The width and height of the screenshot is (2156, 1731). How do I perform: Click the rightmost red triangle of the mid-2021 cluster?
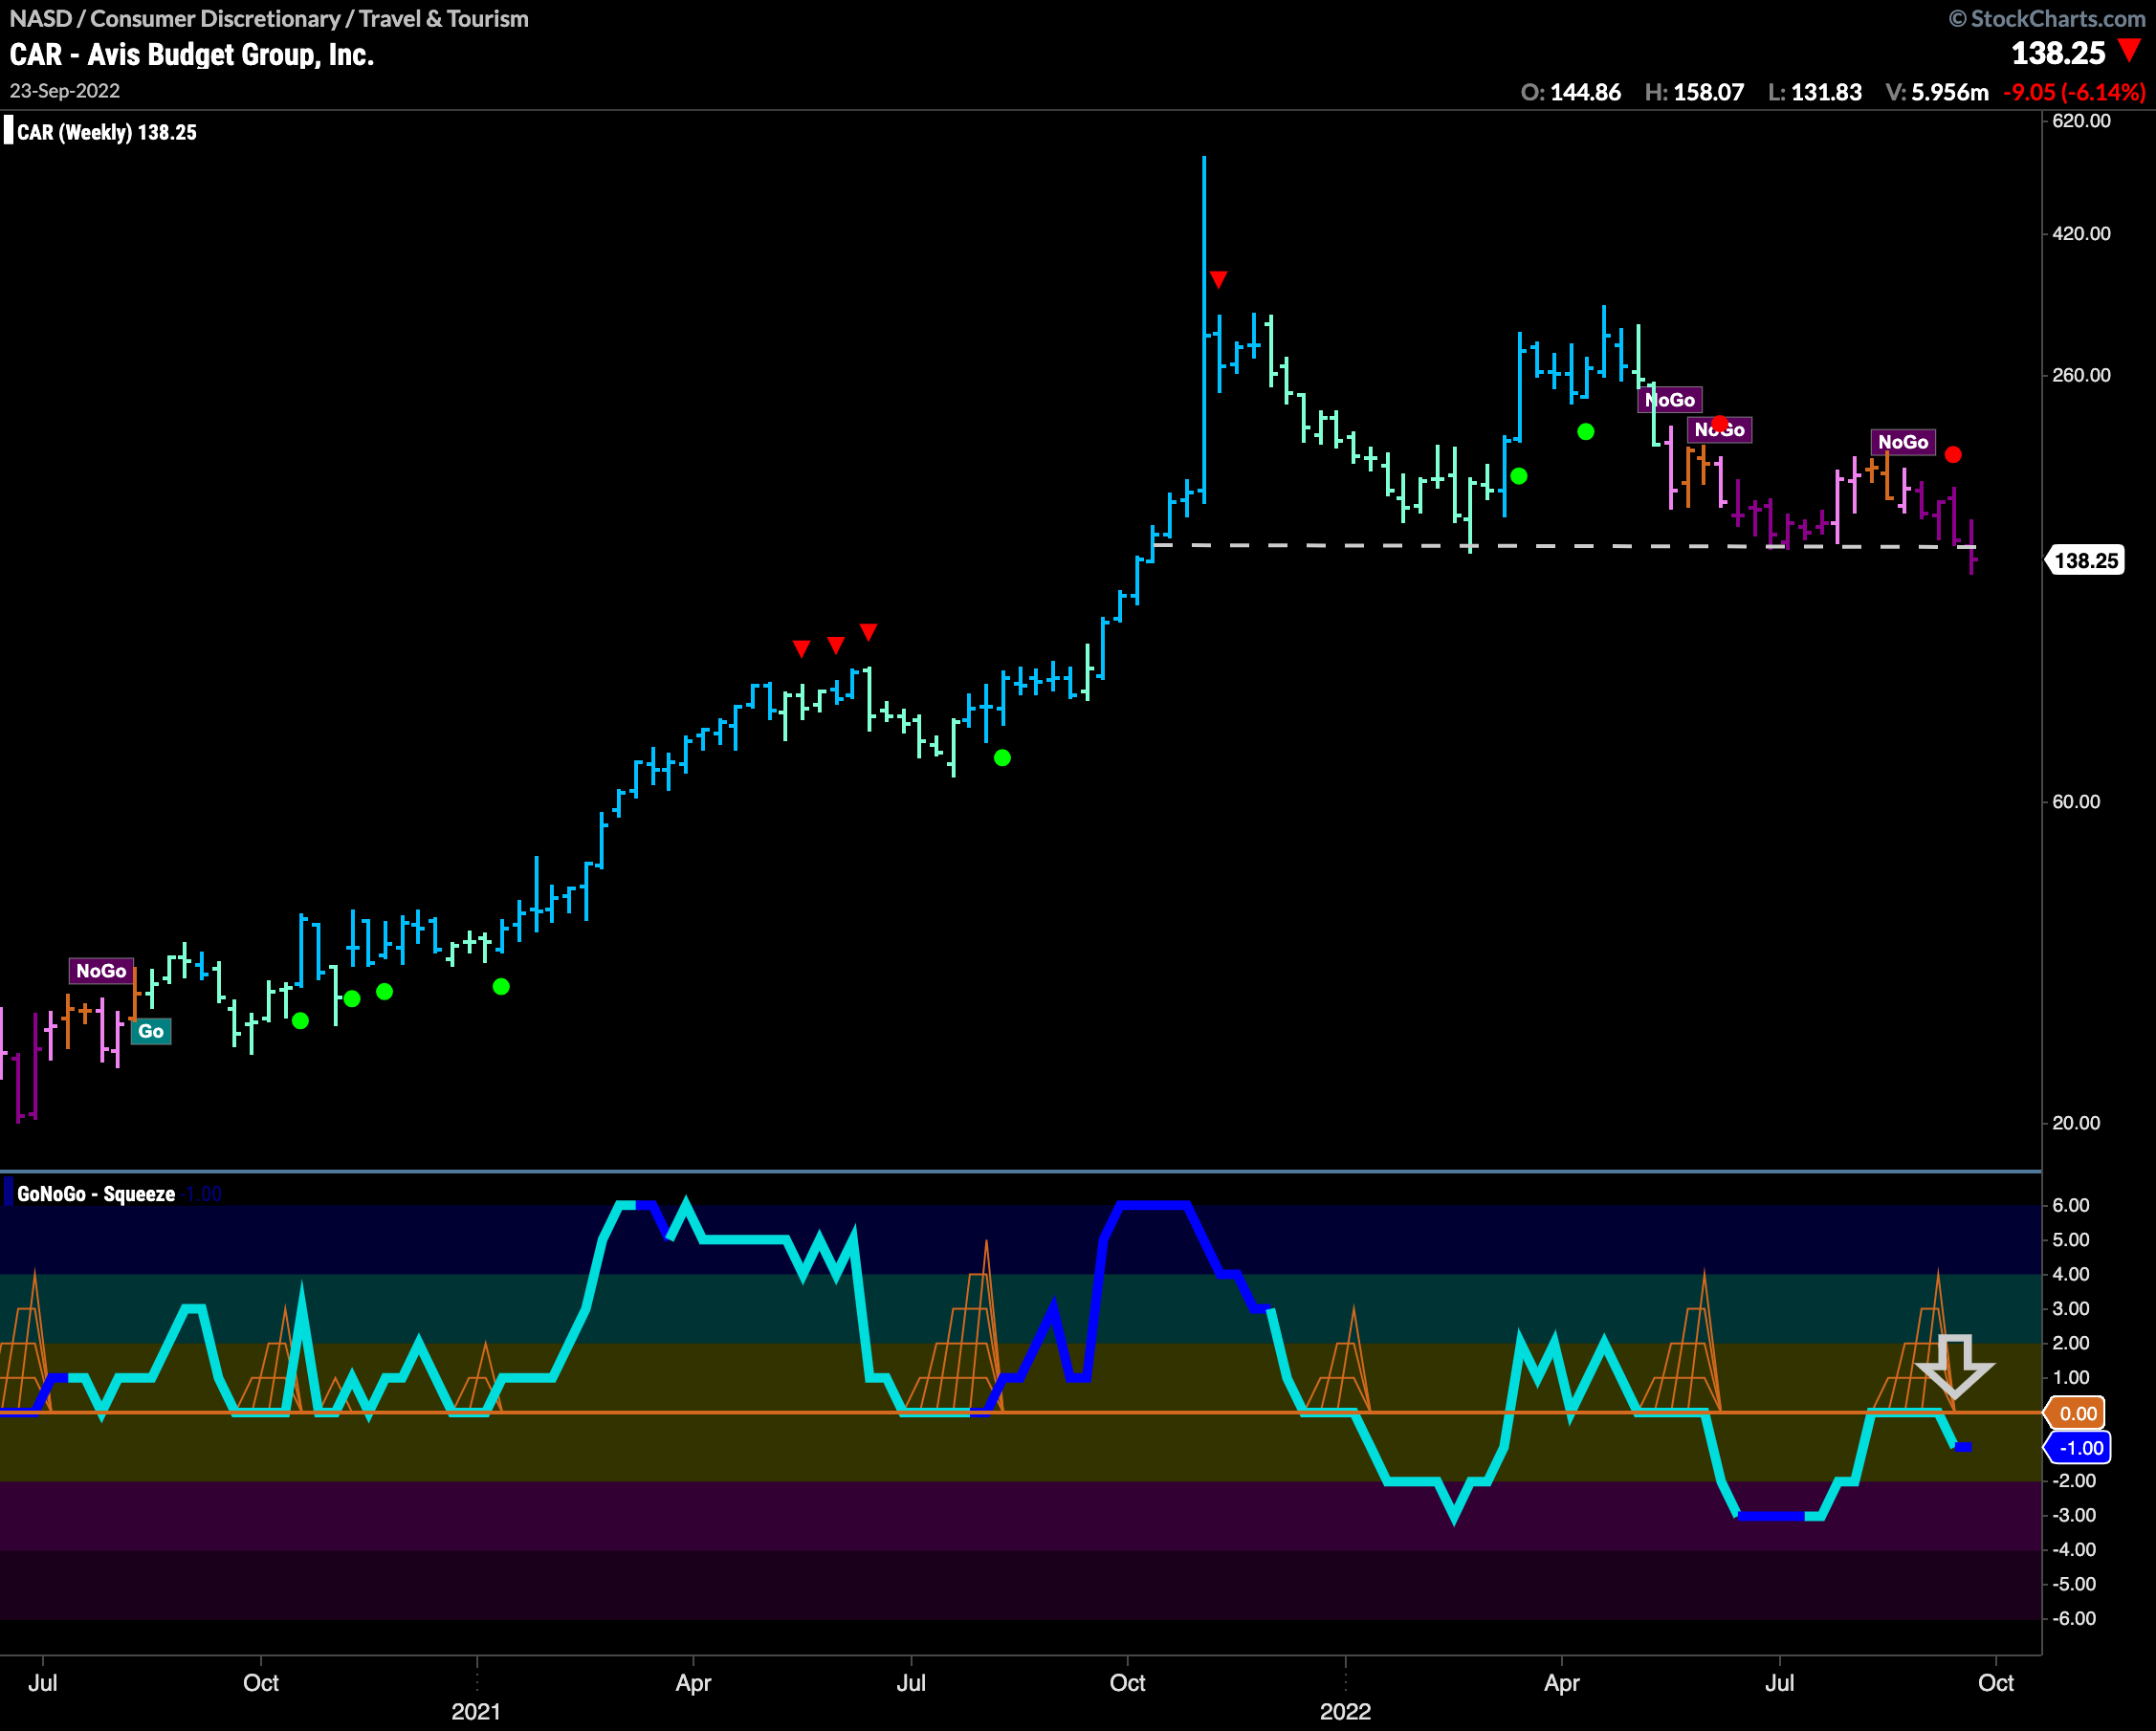click(x=868, y=632)
